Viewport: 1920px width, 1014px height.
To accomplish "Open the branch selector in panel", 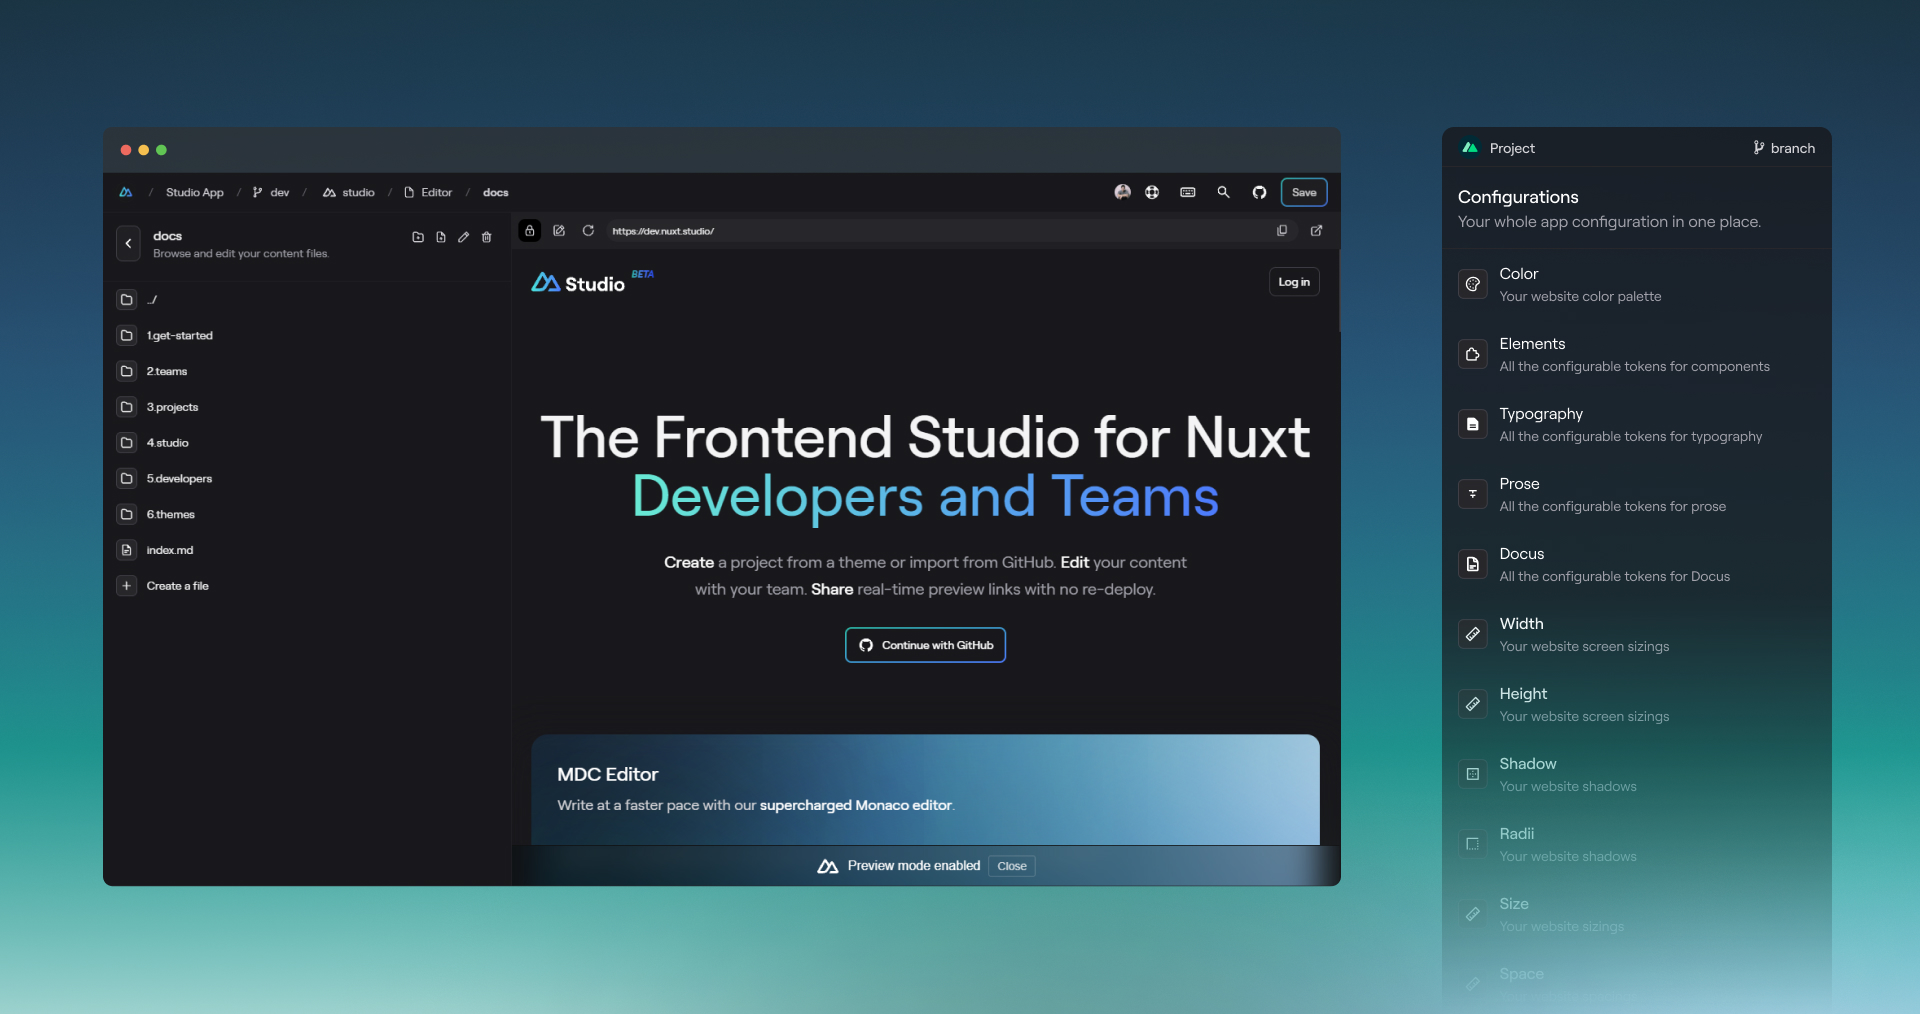I will click(x=1784, y=148).
